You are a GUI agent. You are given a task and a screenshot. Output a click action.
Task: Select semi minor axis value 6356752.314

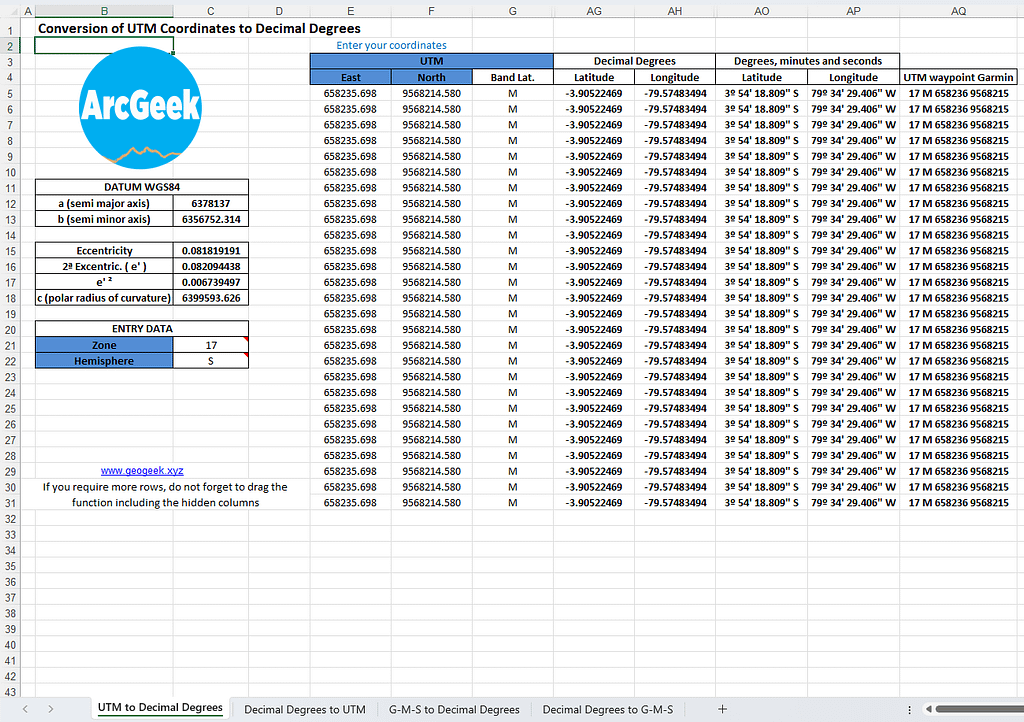coord(211,219)
